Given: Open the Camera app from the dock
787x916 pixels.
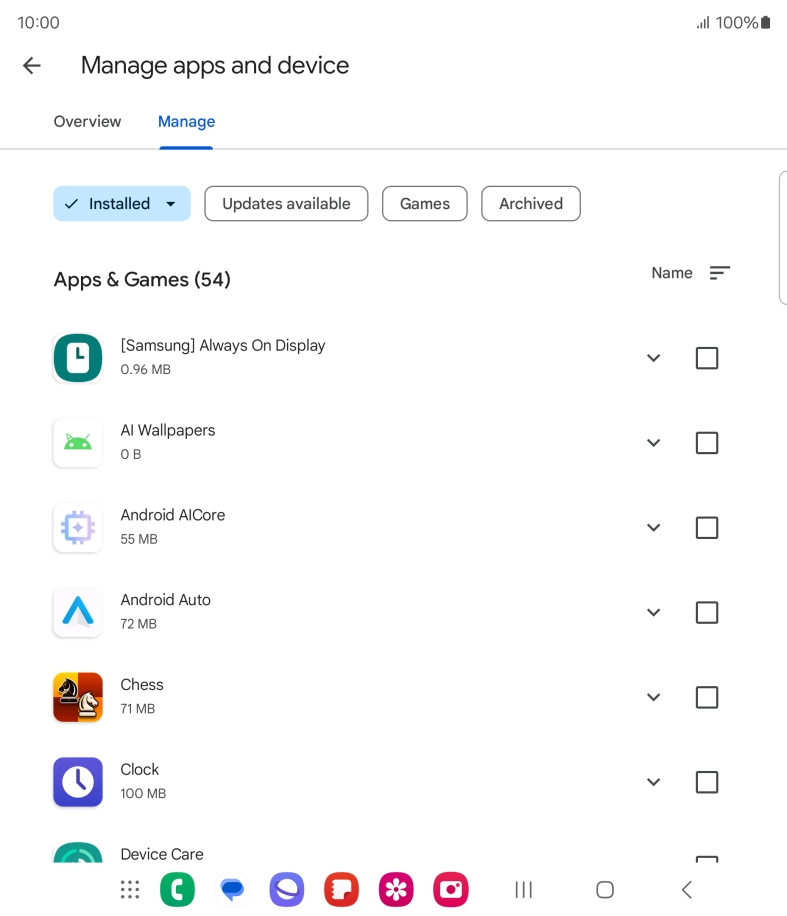Looking at the screenshot, I should click(x=450, y=889).
